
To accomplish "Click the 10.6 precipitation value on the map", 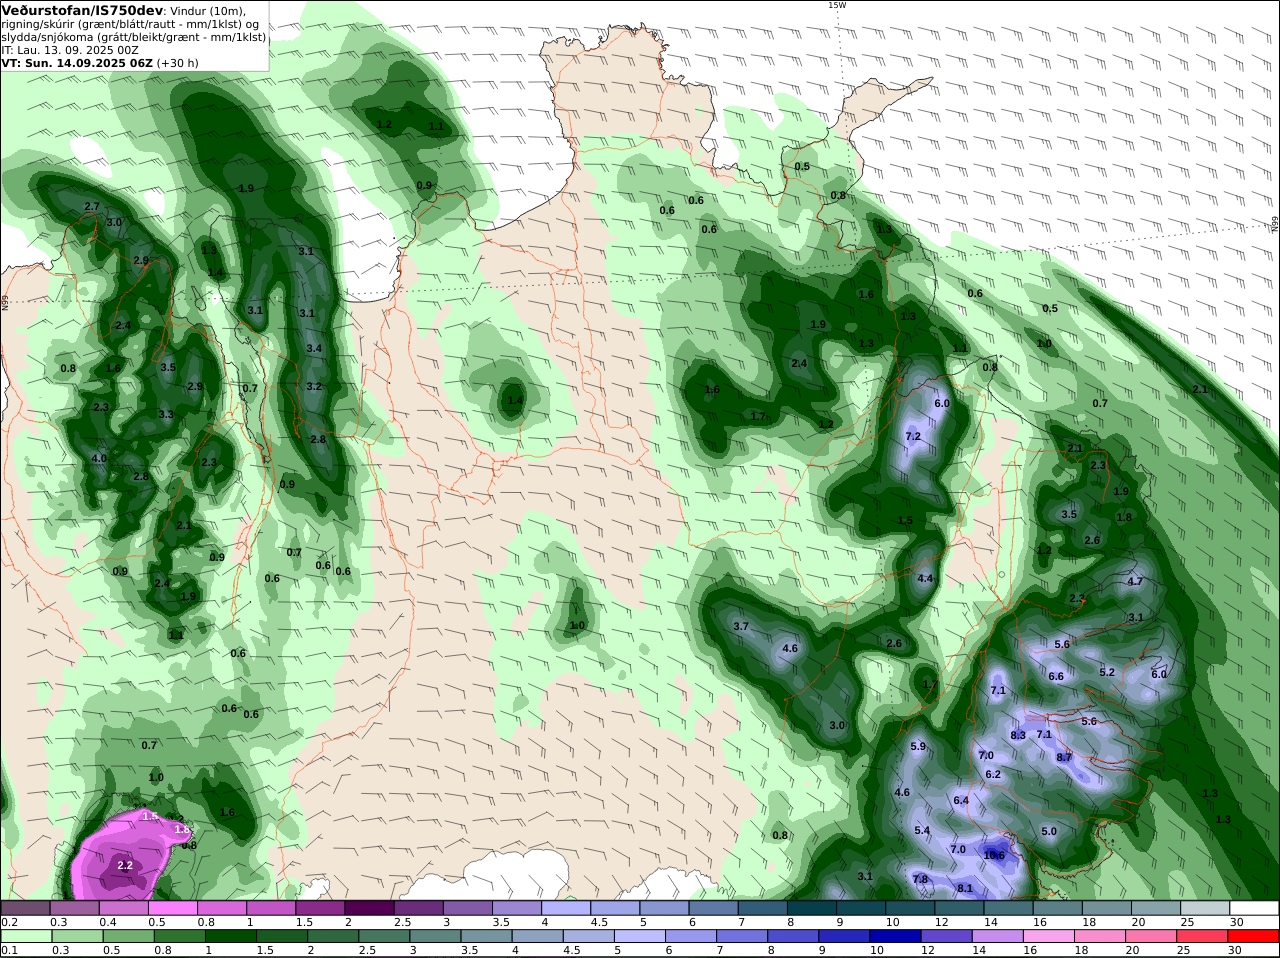I will pyautogui.click(x=994, y=855).
